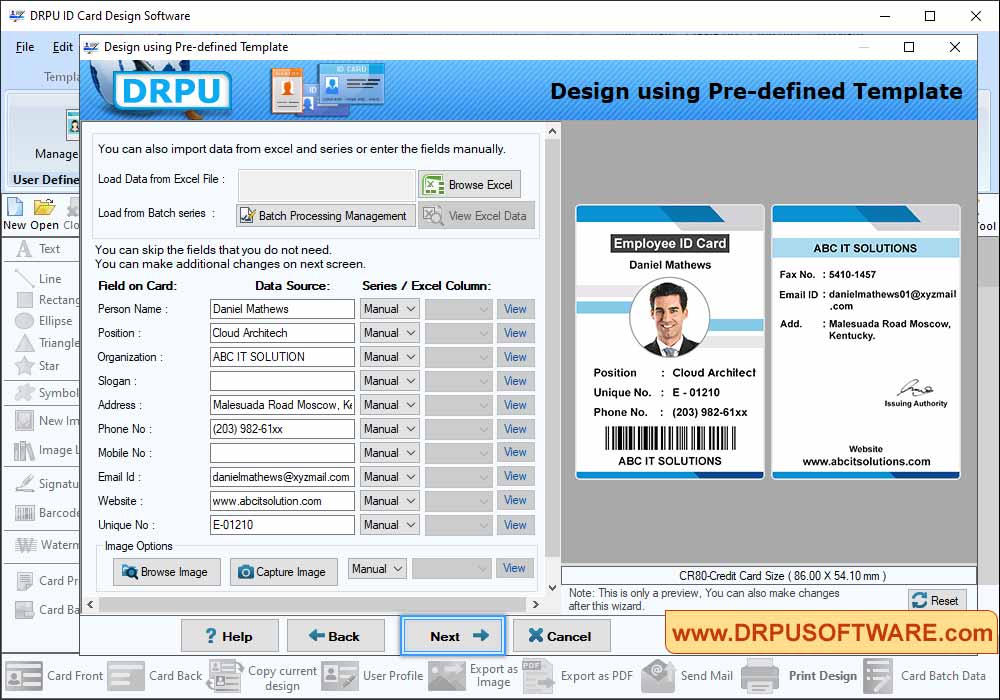Click the Email Id input field
Viewport: 1000px width, 700px height.
tap(282, 477)
